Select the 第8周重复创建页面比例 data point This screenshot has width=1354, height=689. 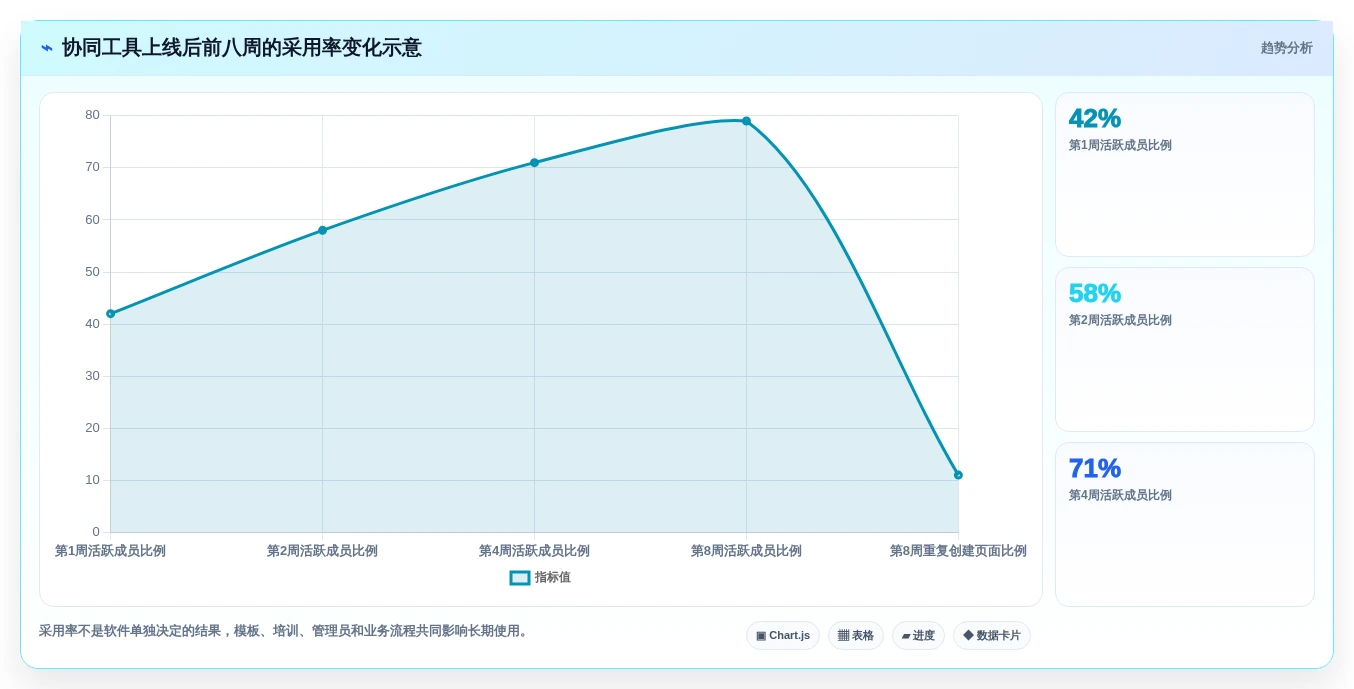(x=958, y=475)
